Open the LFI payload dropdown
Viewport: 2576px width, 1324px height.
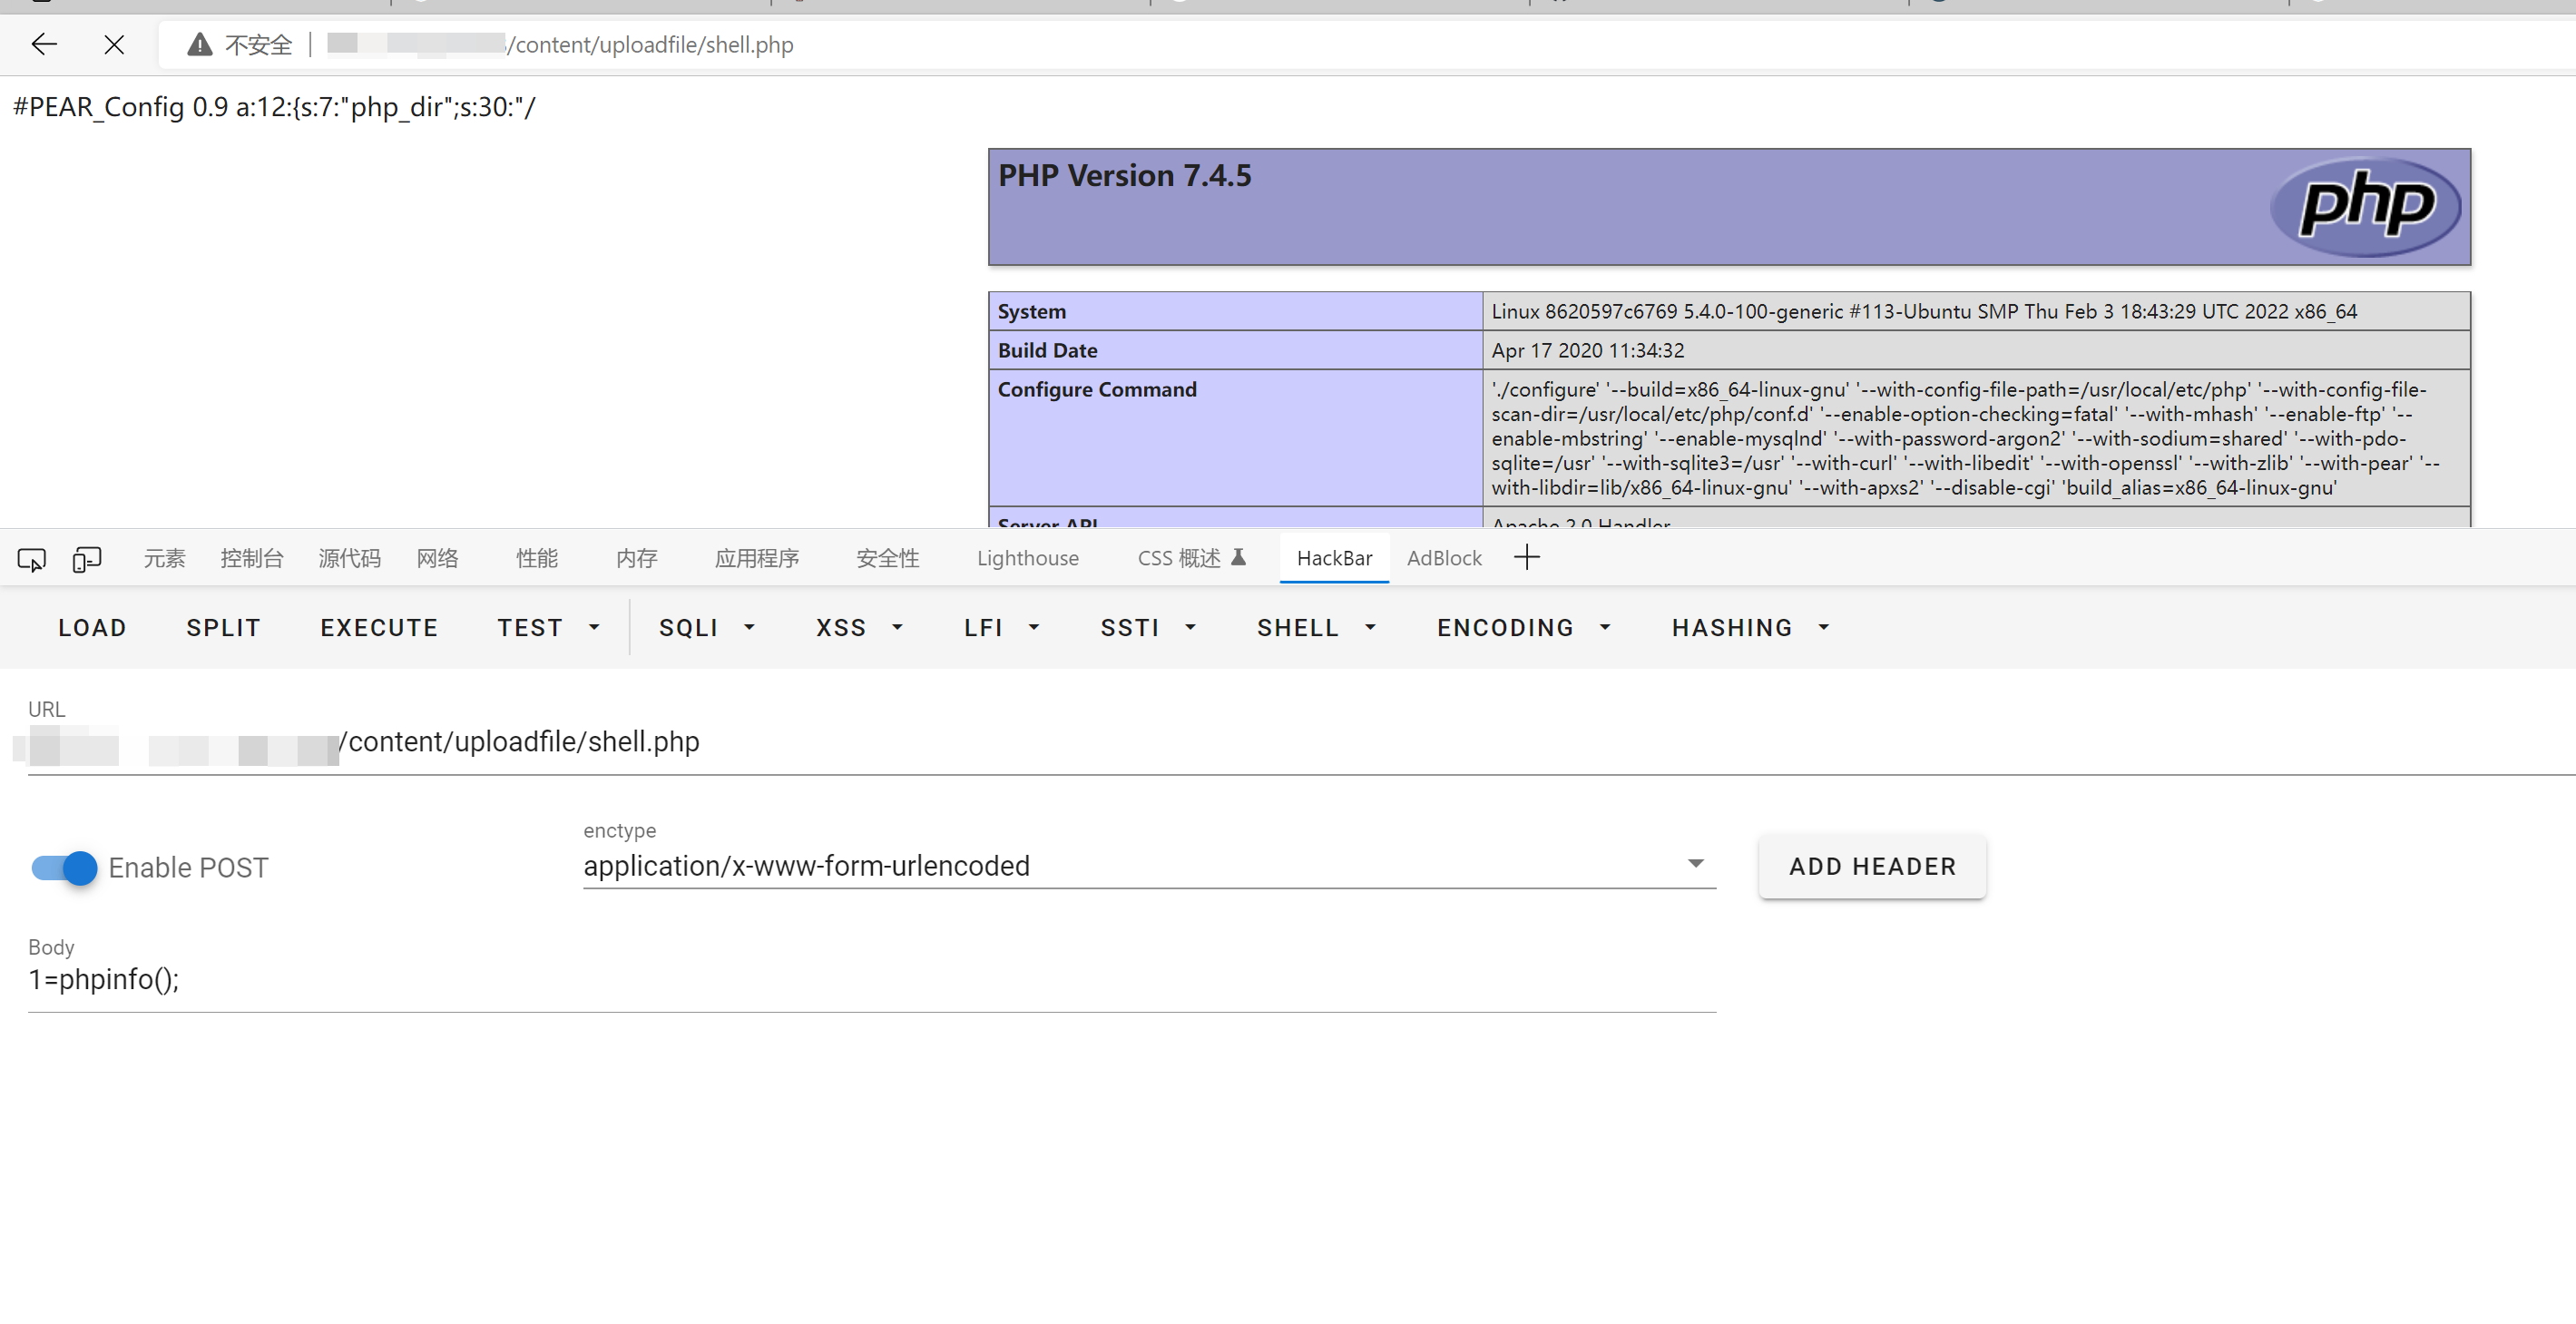[x=1001, y=627]
